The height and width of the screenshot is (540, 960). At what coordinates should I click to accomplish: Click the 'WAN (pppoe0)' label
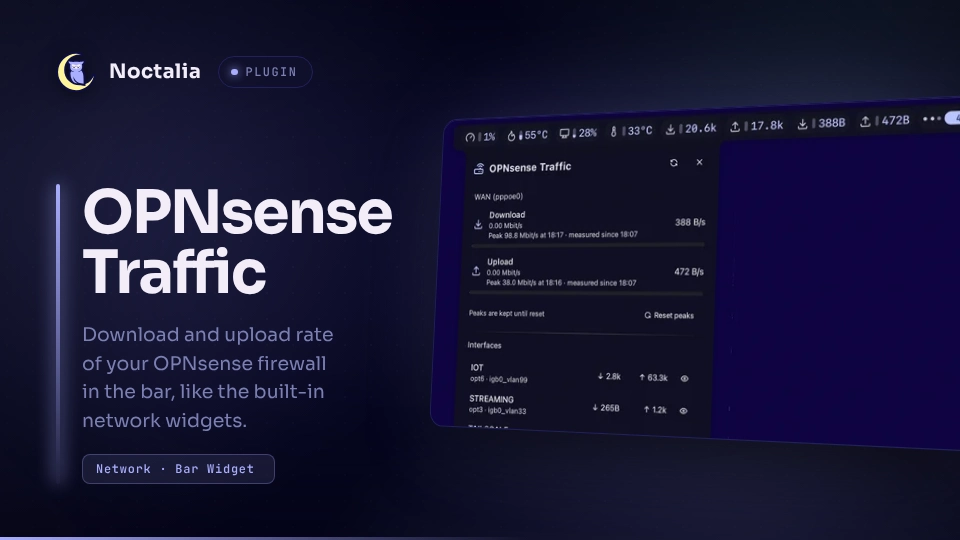click(x=498, y=197)
